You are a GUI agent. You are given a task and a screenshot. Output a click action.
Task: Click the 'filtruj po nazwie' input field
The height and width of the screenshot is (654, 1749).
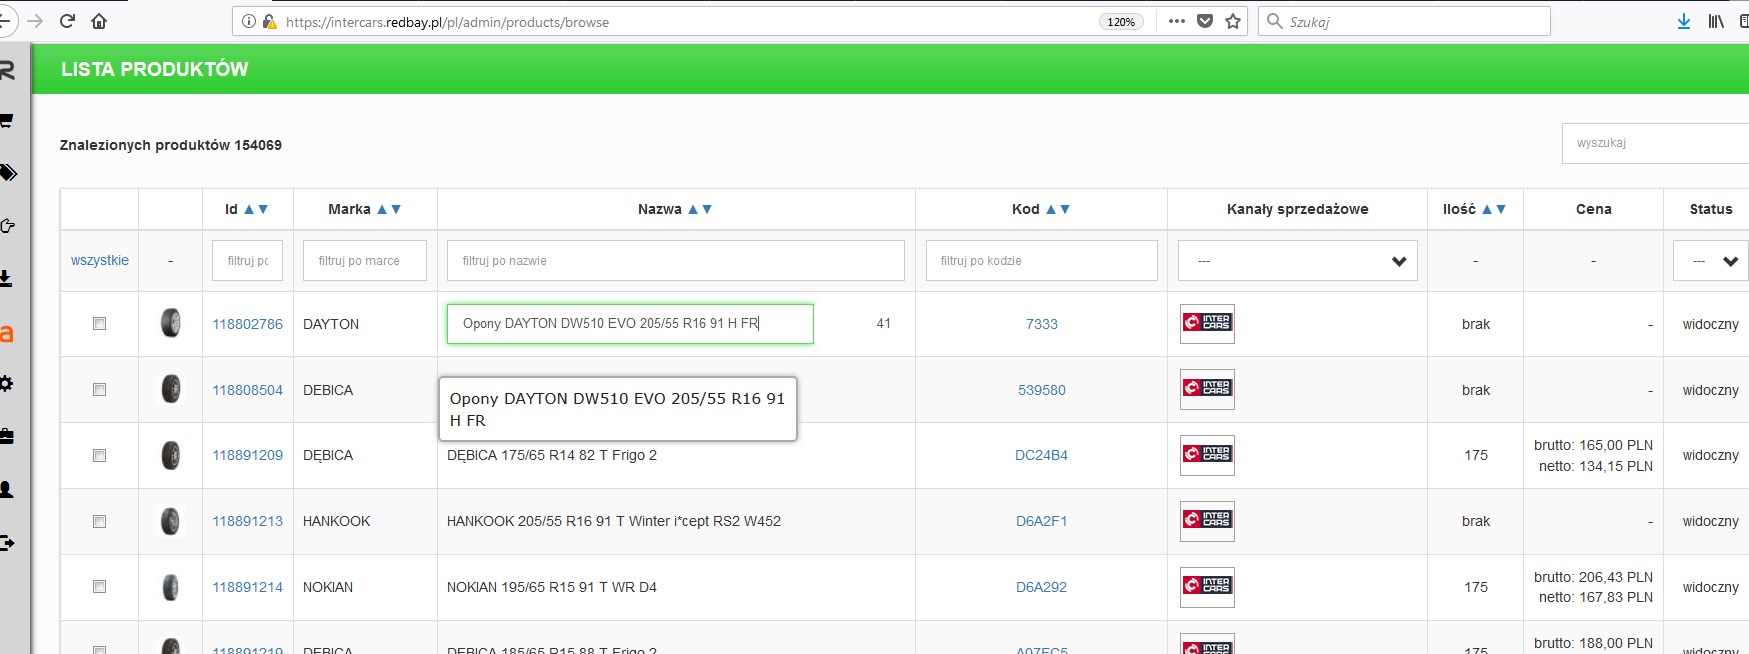click(x=675, y=261)
